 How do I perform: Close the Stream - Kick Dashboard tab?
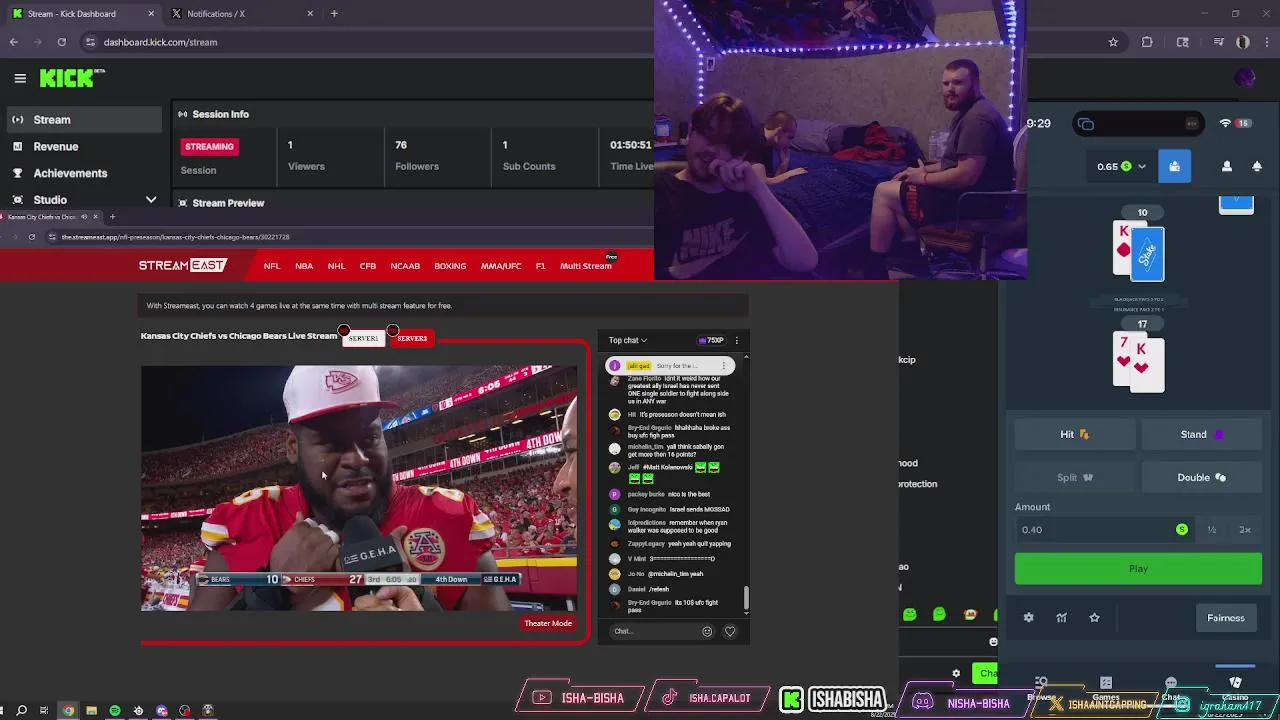click(x=151, y=14)
